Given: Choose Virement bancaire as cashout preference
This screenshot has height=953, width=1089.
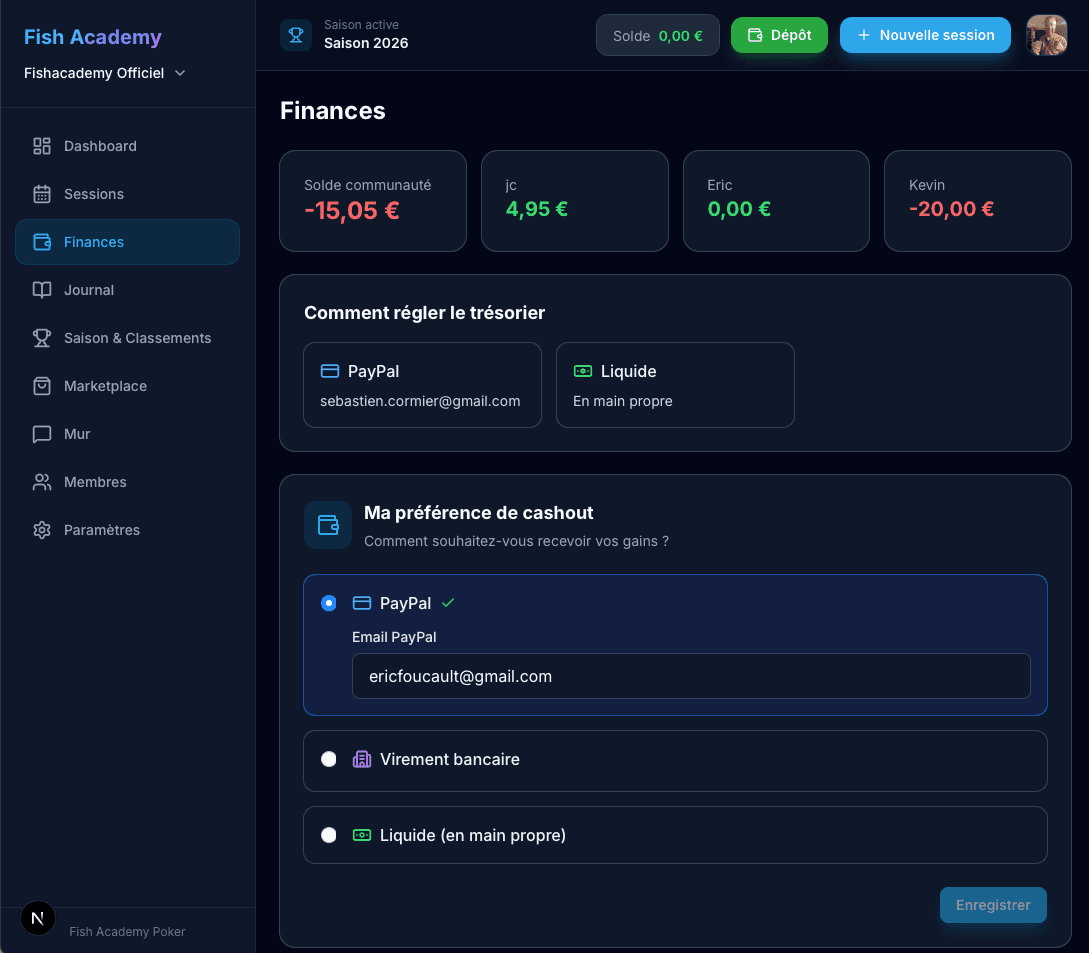Looking at the screenshot, I should pos(329,759).
